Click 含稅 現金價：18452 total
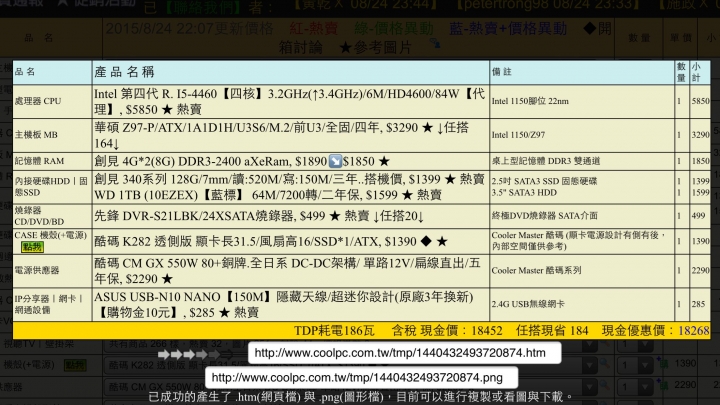Viewport: 720px width, 405px height. (447, 331)
